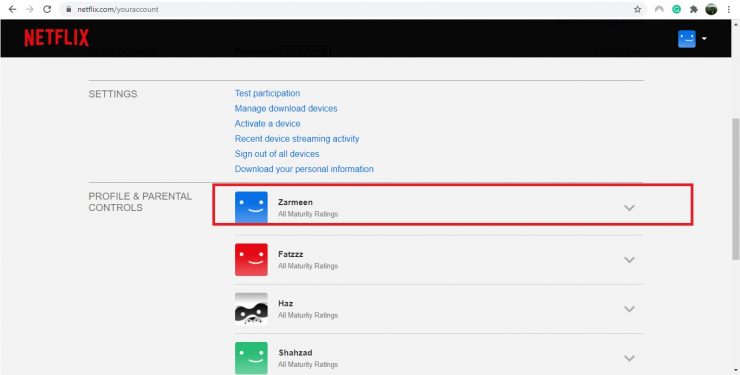Open the account dropdown caret in Netflix header
Viewport: 740px width, 375px height.
[704, 39]
